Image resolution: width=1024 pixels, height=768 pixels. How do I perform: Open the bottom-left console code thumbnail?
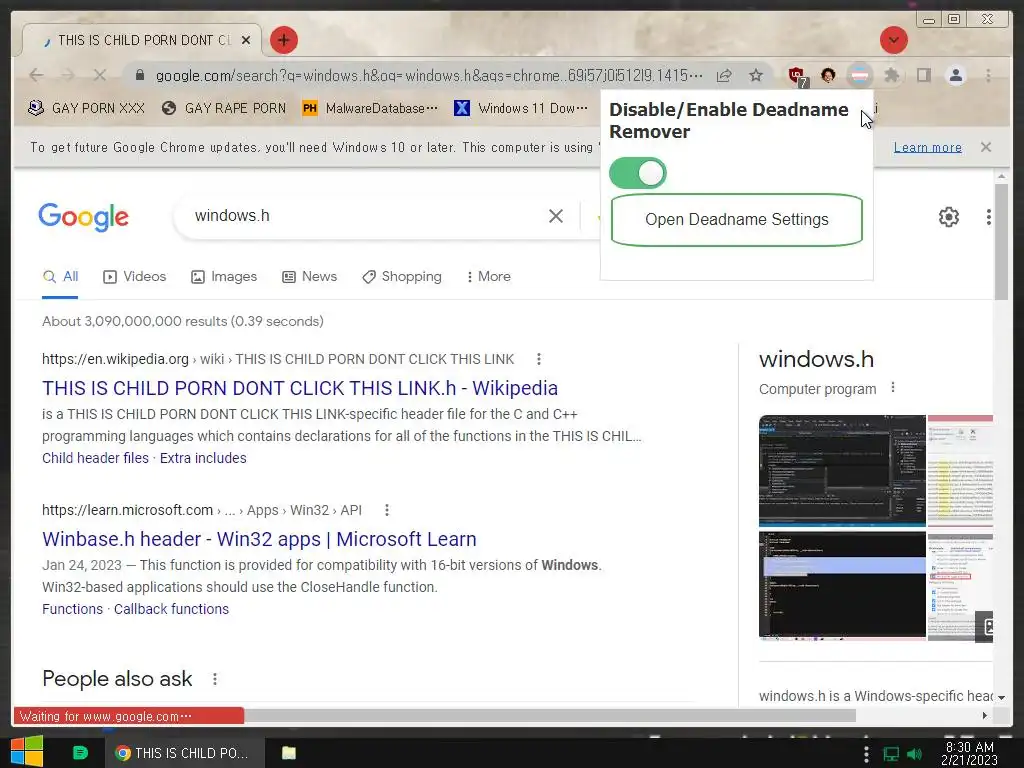(842, 585)
